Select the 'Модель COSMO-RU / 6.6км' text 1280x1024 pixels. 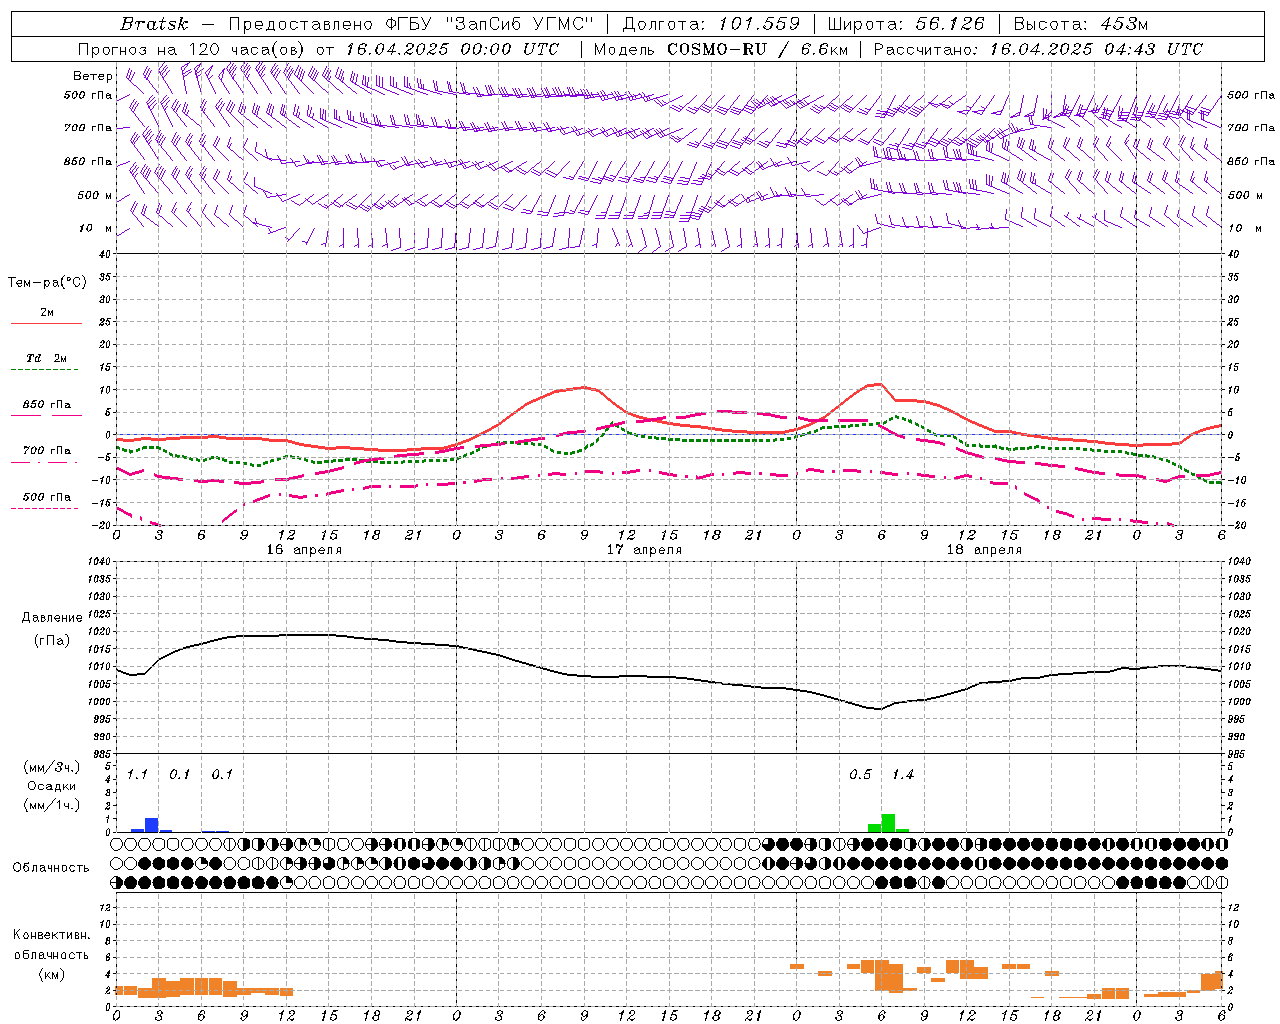click(x=720, y=49)
